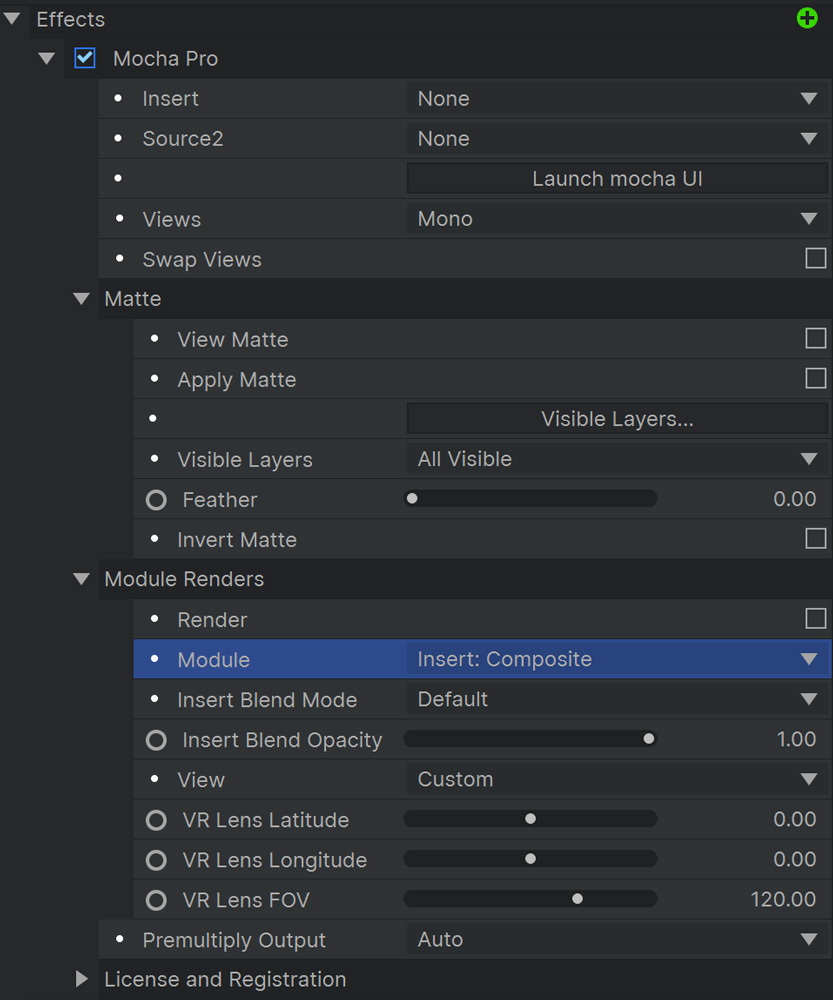Image resolution: width=833 pixels, height=1000 pixels.
Task: Enable the View Matte checkbox
Action: pyautogui.click(x=816, y=338)
